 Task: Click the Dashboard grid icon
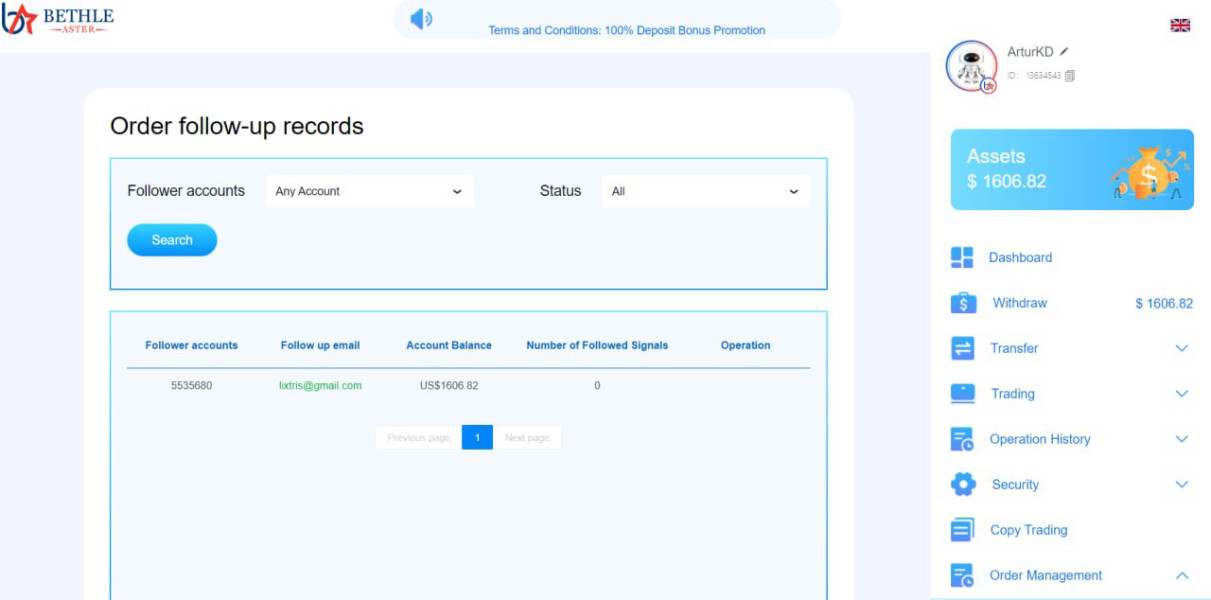(x=962, y=258)
